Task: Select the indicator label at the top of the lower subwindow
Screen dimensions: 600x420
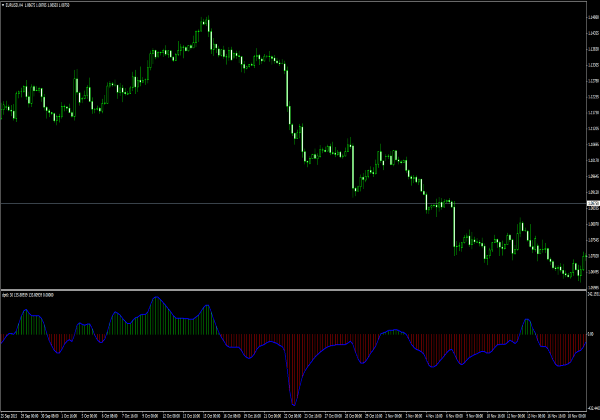Action: click(x=28, y=295)
